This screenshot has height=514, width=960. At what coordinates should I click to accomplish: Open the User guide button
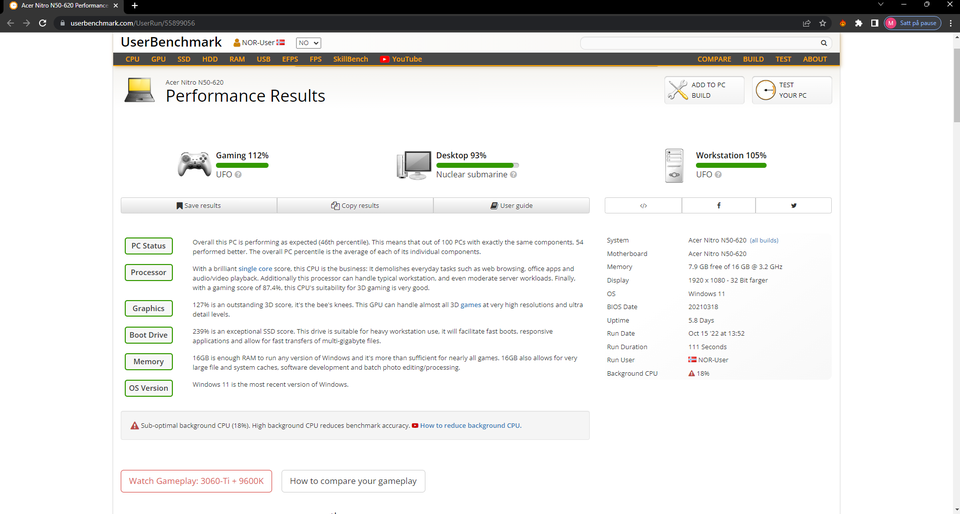pyautogui.click(x=511, y=206)
